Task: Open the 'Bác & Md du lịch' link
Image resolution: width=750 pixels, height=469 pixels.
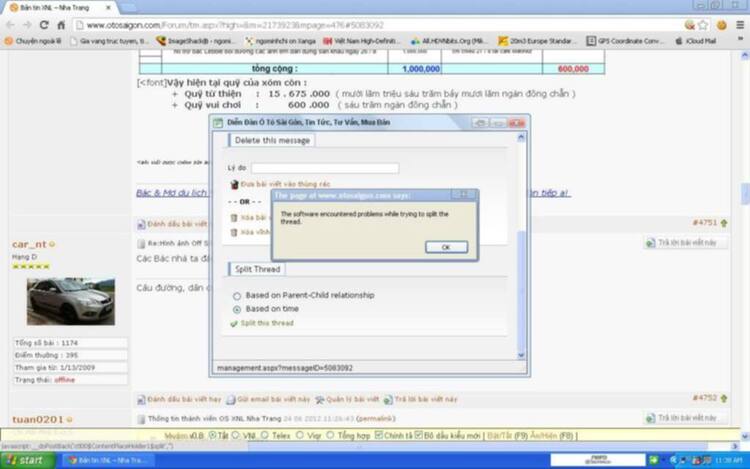Action: [172, 193]
